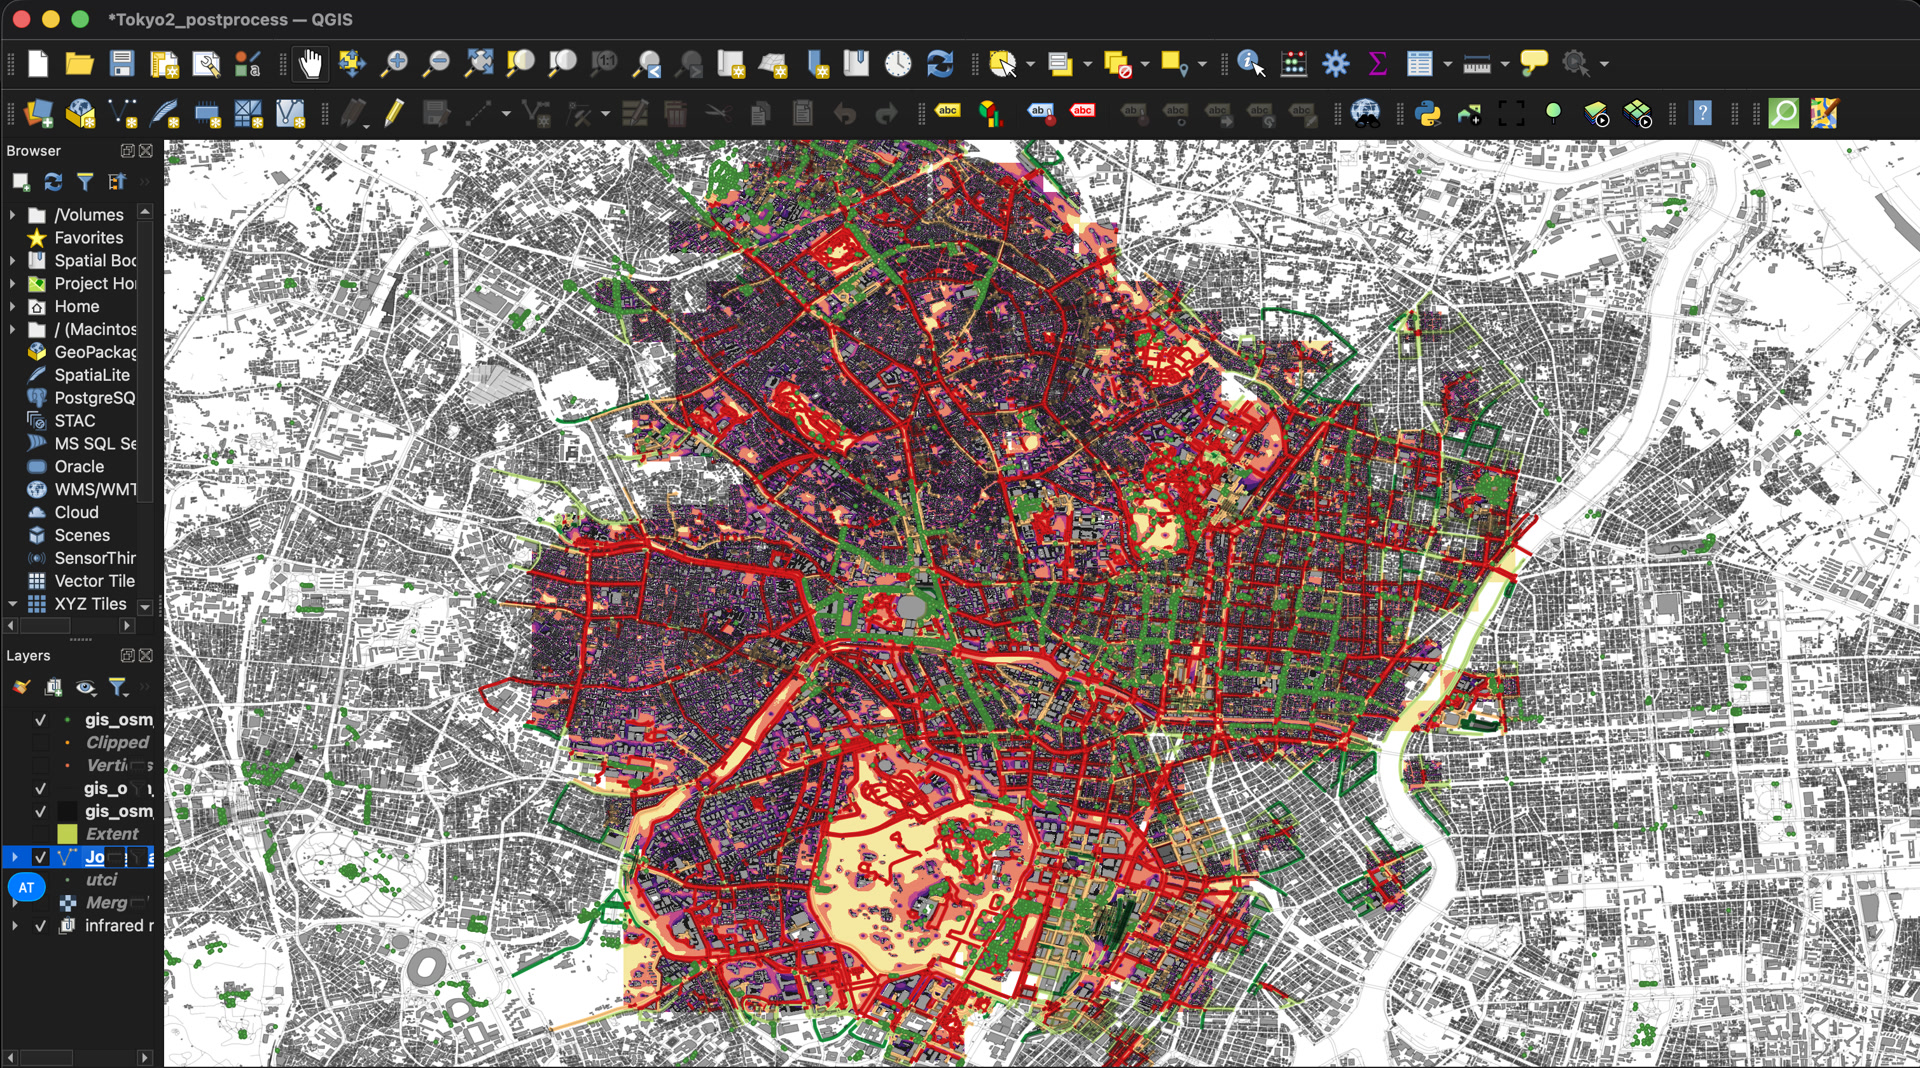The width and height of the screenshot is (1920, 1068).
Task: Select the Pan Map hand tool
Action: pyautogui.click(x=311, y=64)
